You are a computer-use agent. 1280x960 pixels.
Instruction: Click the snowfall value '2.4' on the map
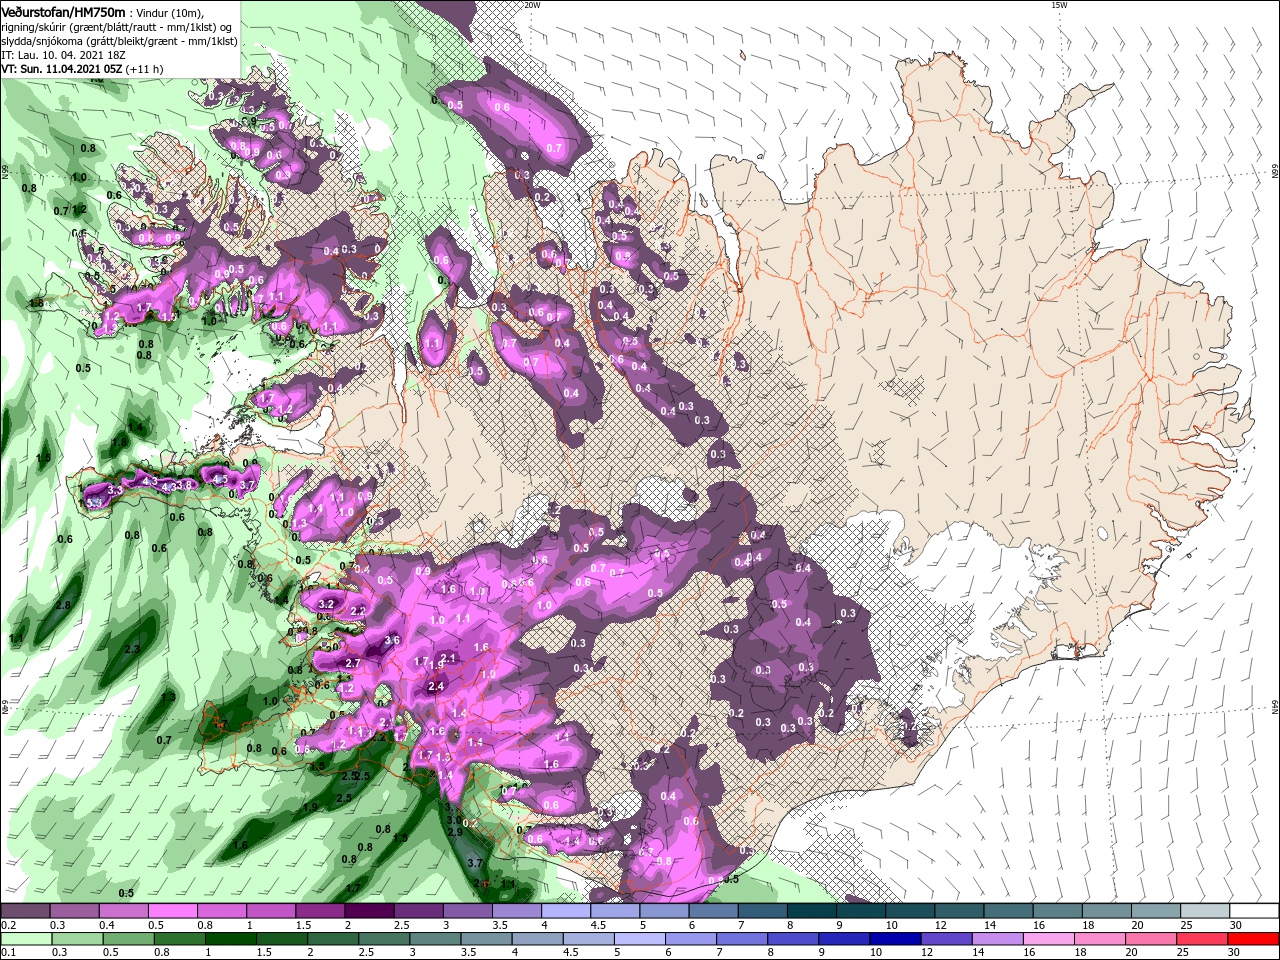point(436,687)
